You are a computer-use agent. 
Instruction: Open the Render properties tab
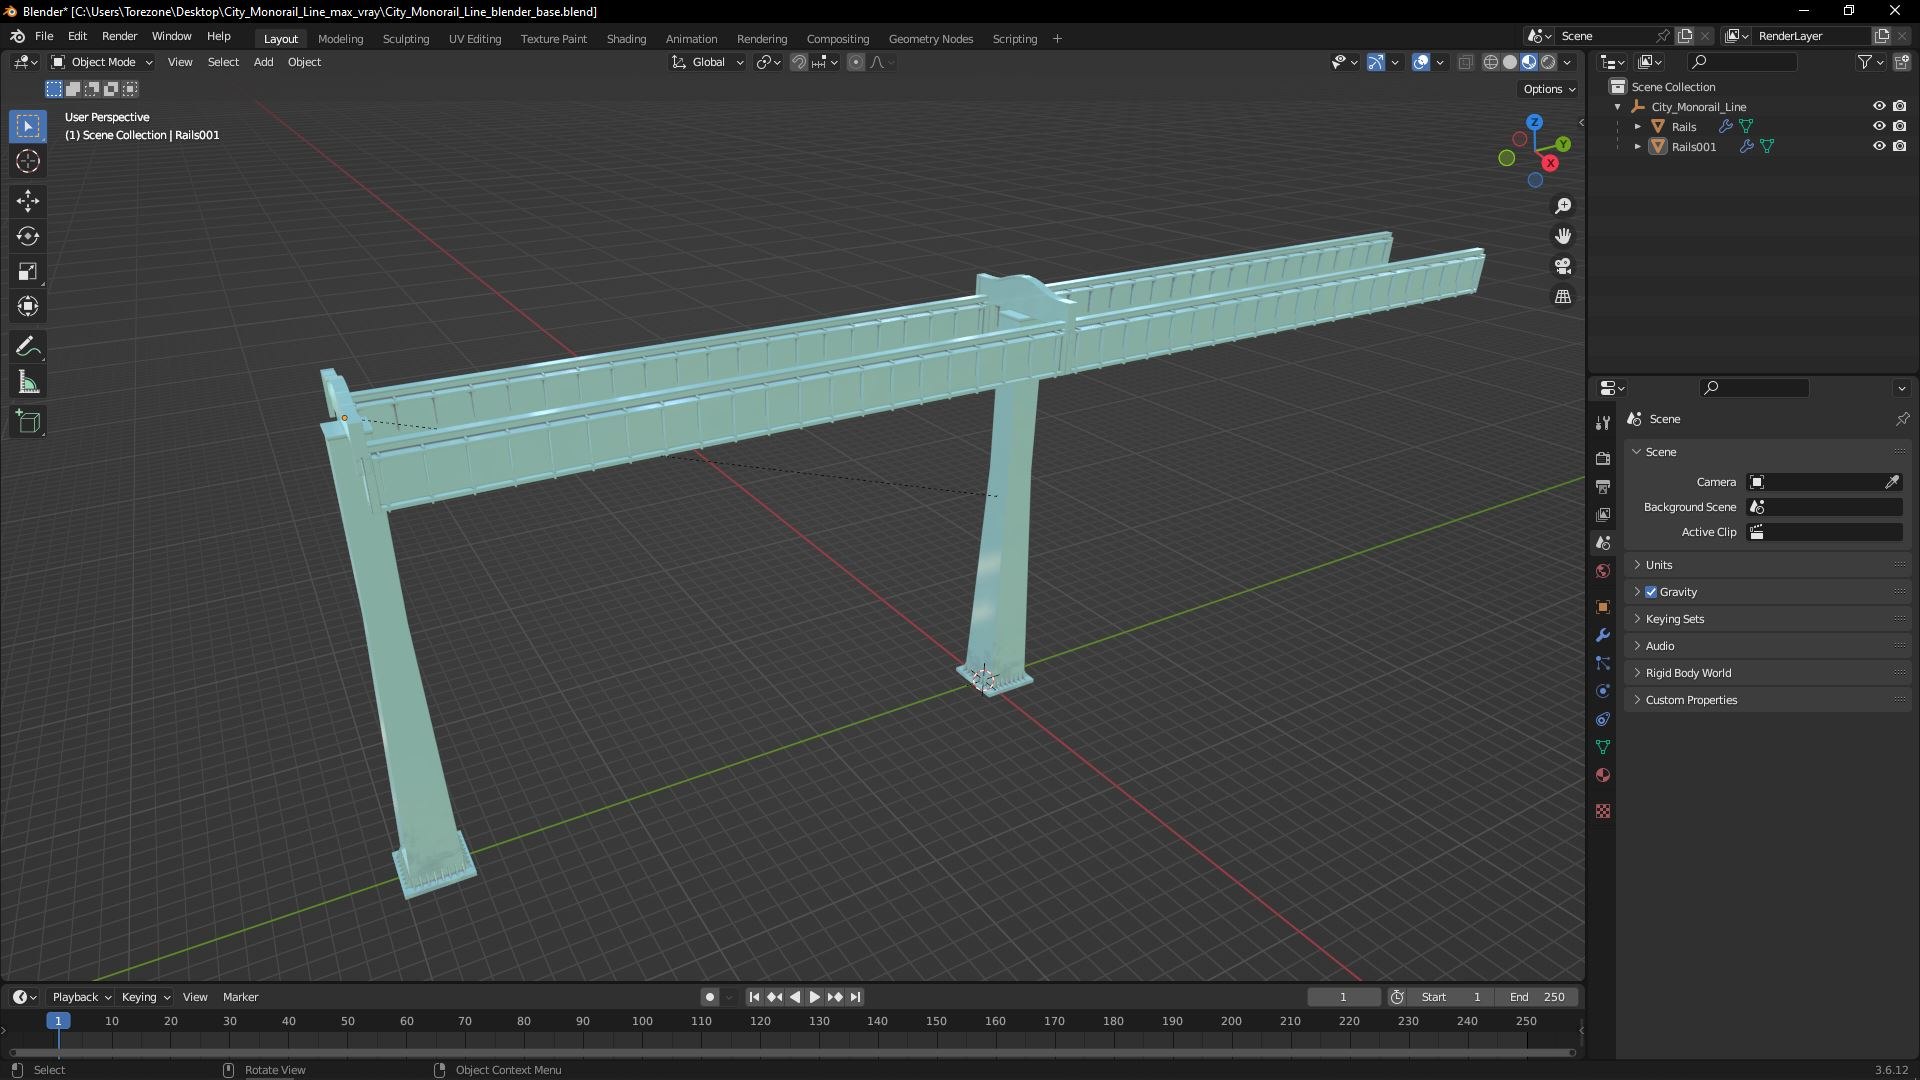coord(1603,459)
